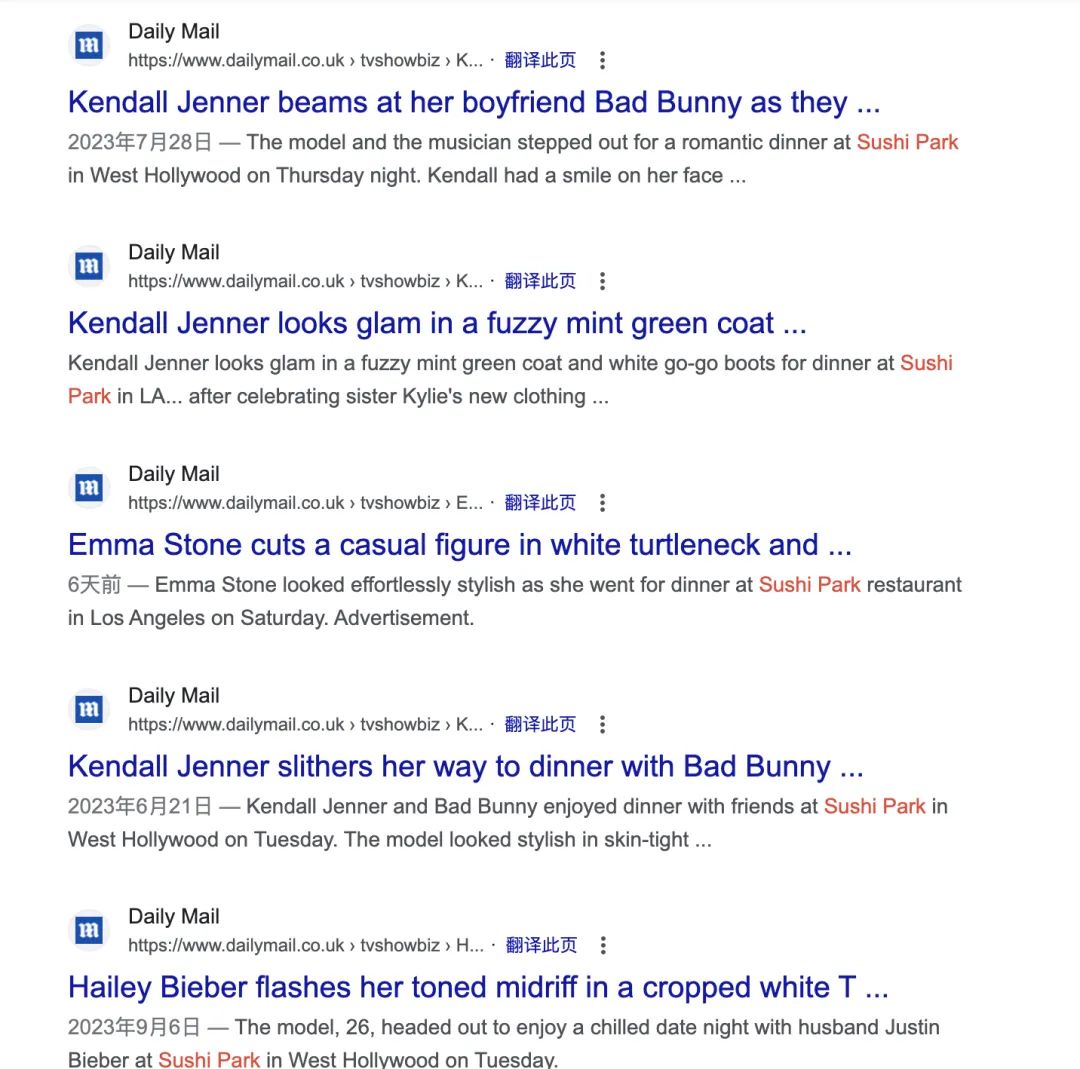Click 翻译此页 for the first Daily Mail result

coord(540,61)
